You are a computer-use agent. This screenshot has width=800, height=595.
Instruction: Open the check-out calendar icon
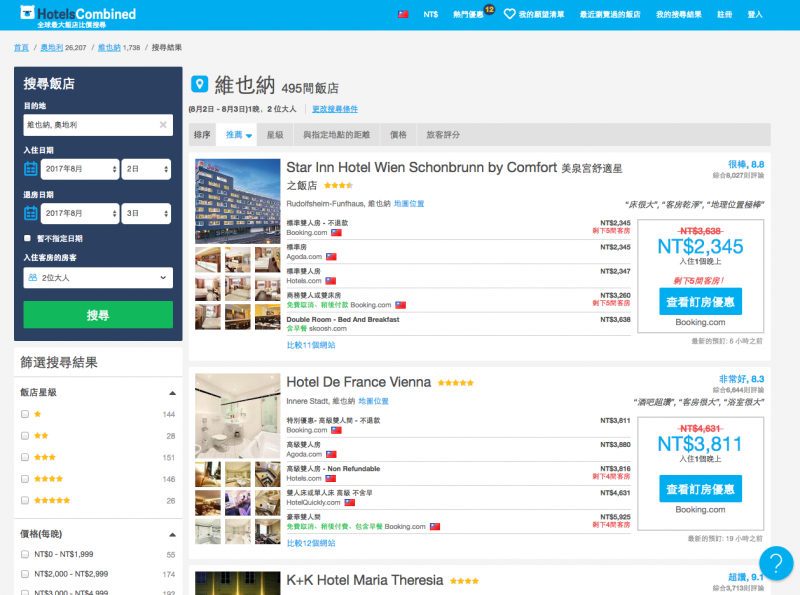31,213
